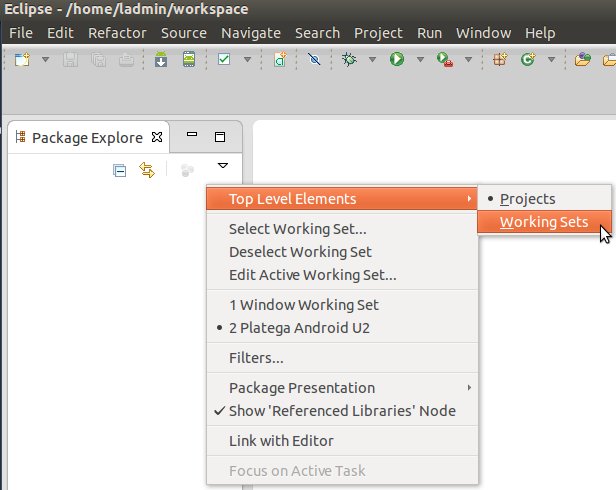Open the Filters... dialog entry
Viewport: 616px width, 490px height.
tap(342, 358)
